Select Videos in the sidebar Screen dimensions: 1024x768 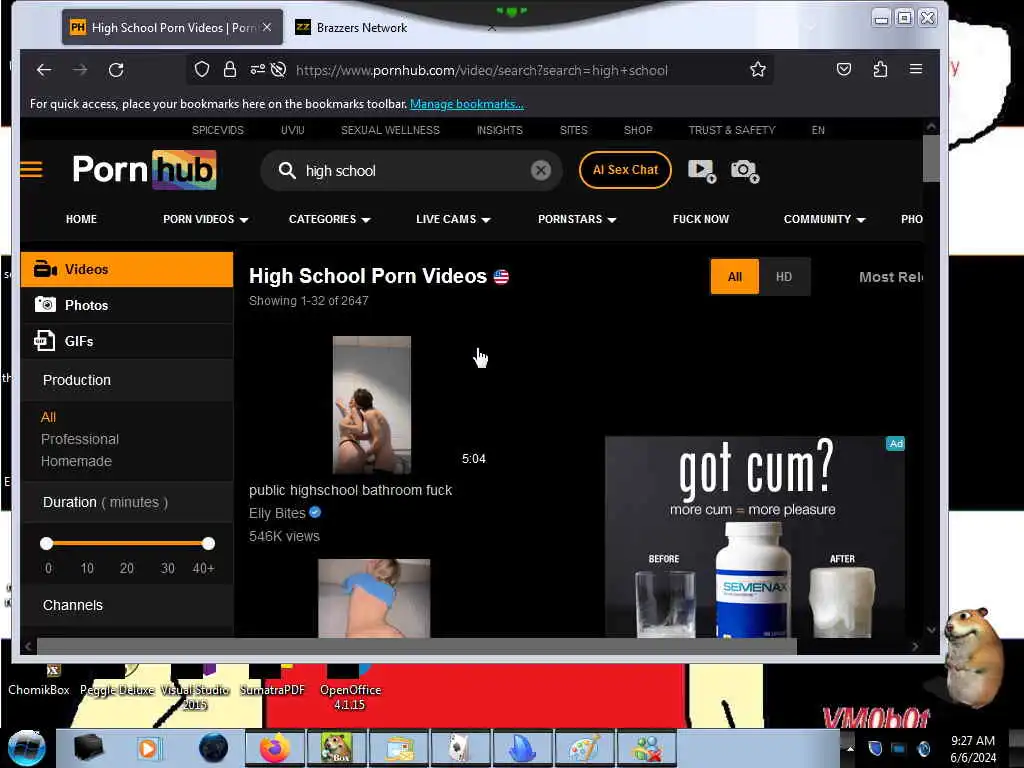click(x=127, y=269)
